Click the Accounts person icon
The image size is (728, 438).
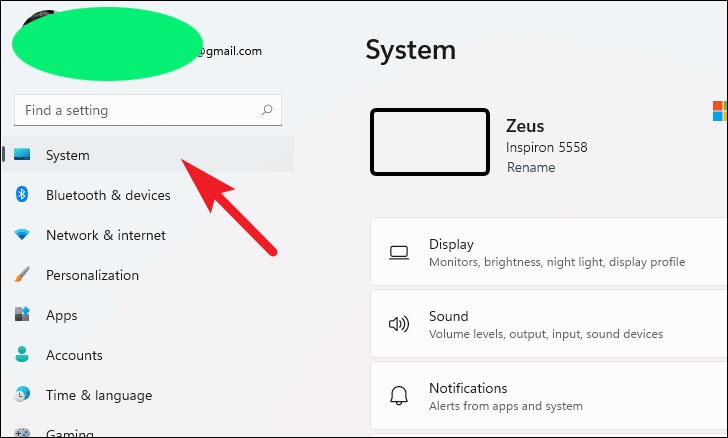pyautogui.click(x=22, y=354)
